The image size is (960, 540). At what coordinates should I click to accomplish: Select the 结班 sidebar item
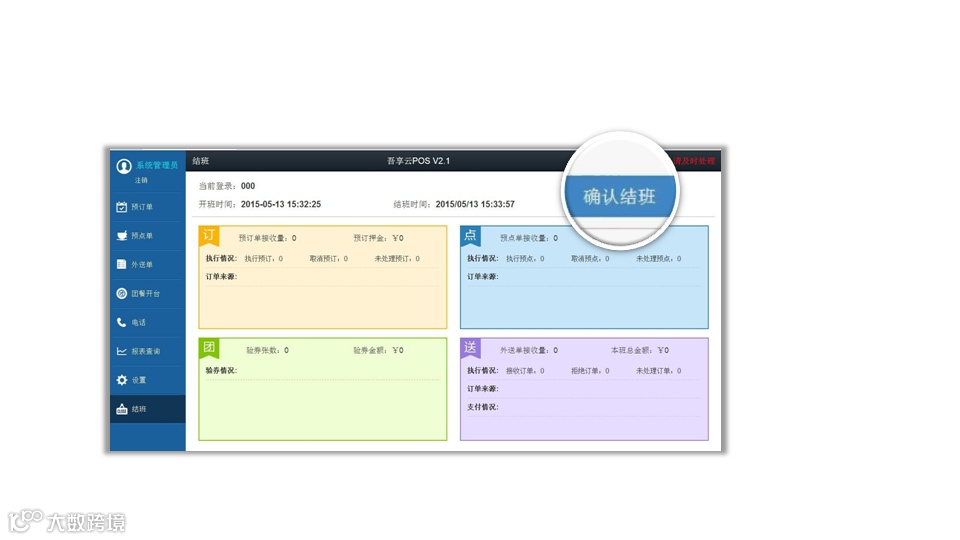(148, 409)
